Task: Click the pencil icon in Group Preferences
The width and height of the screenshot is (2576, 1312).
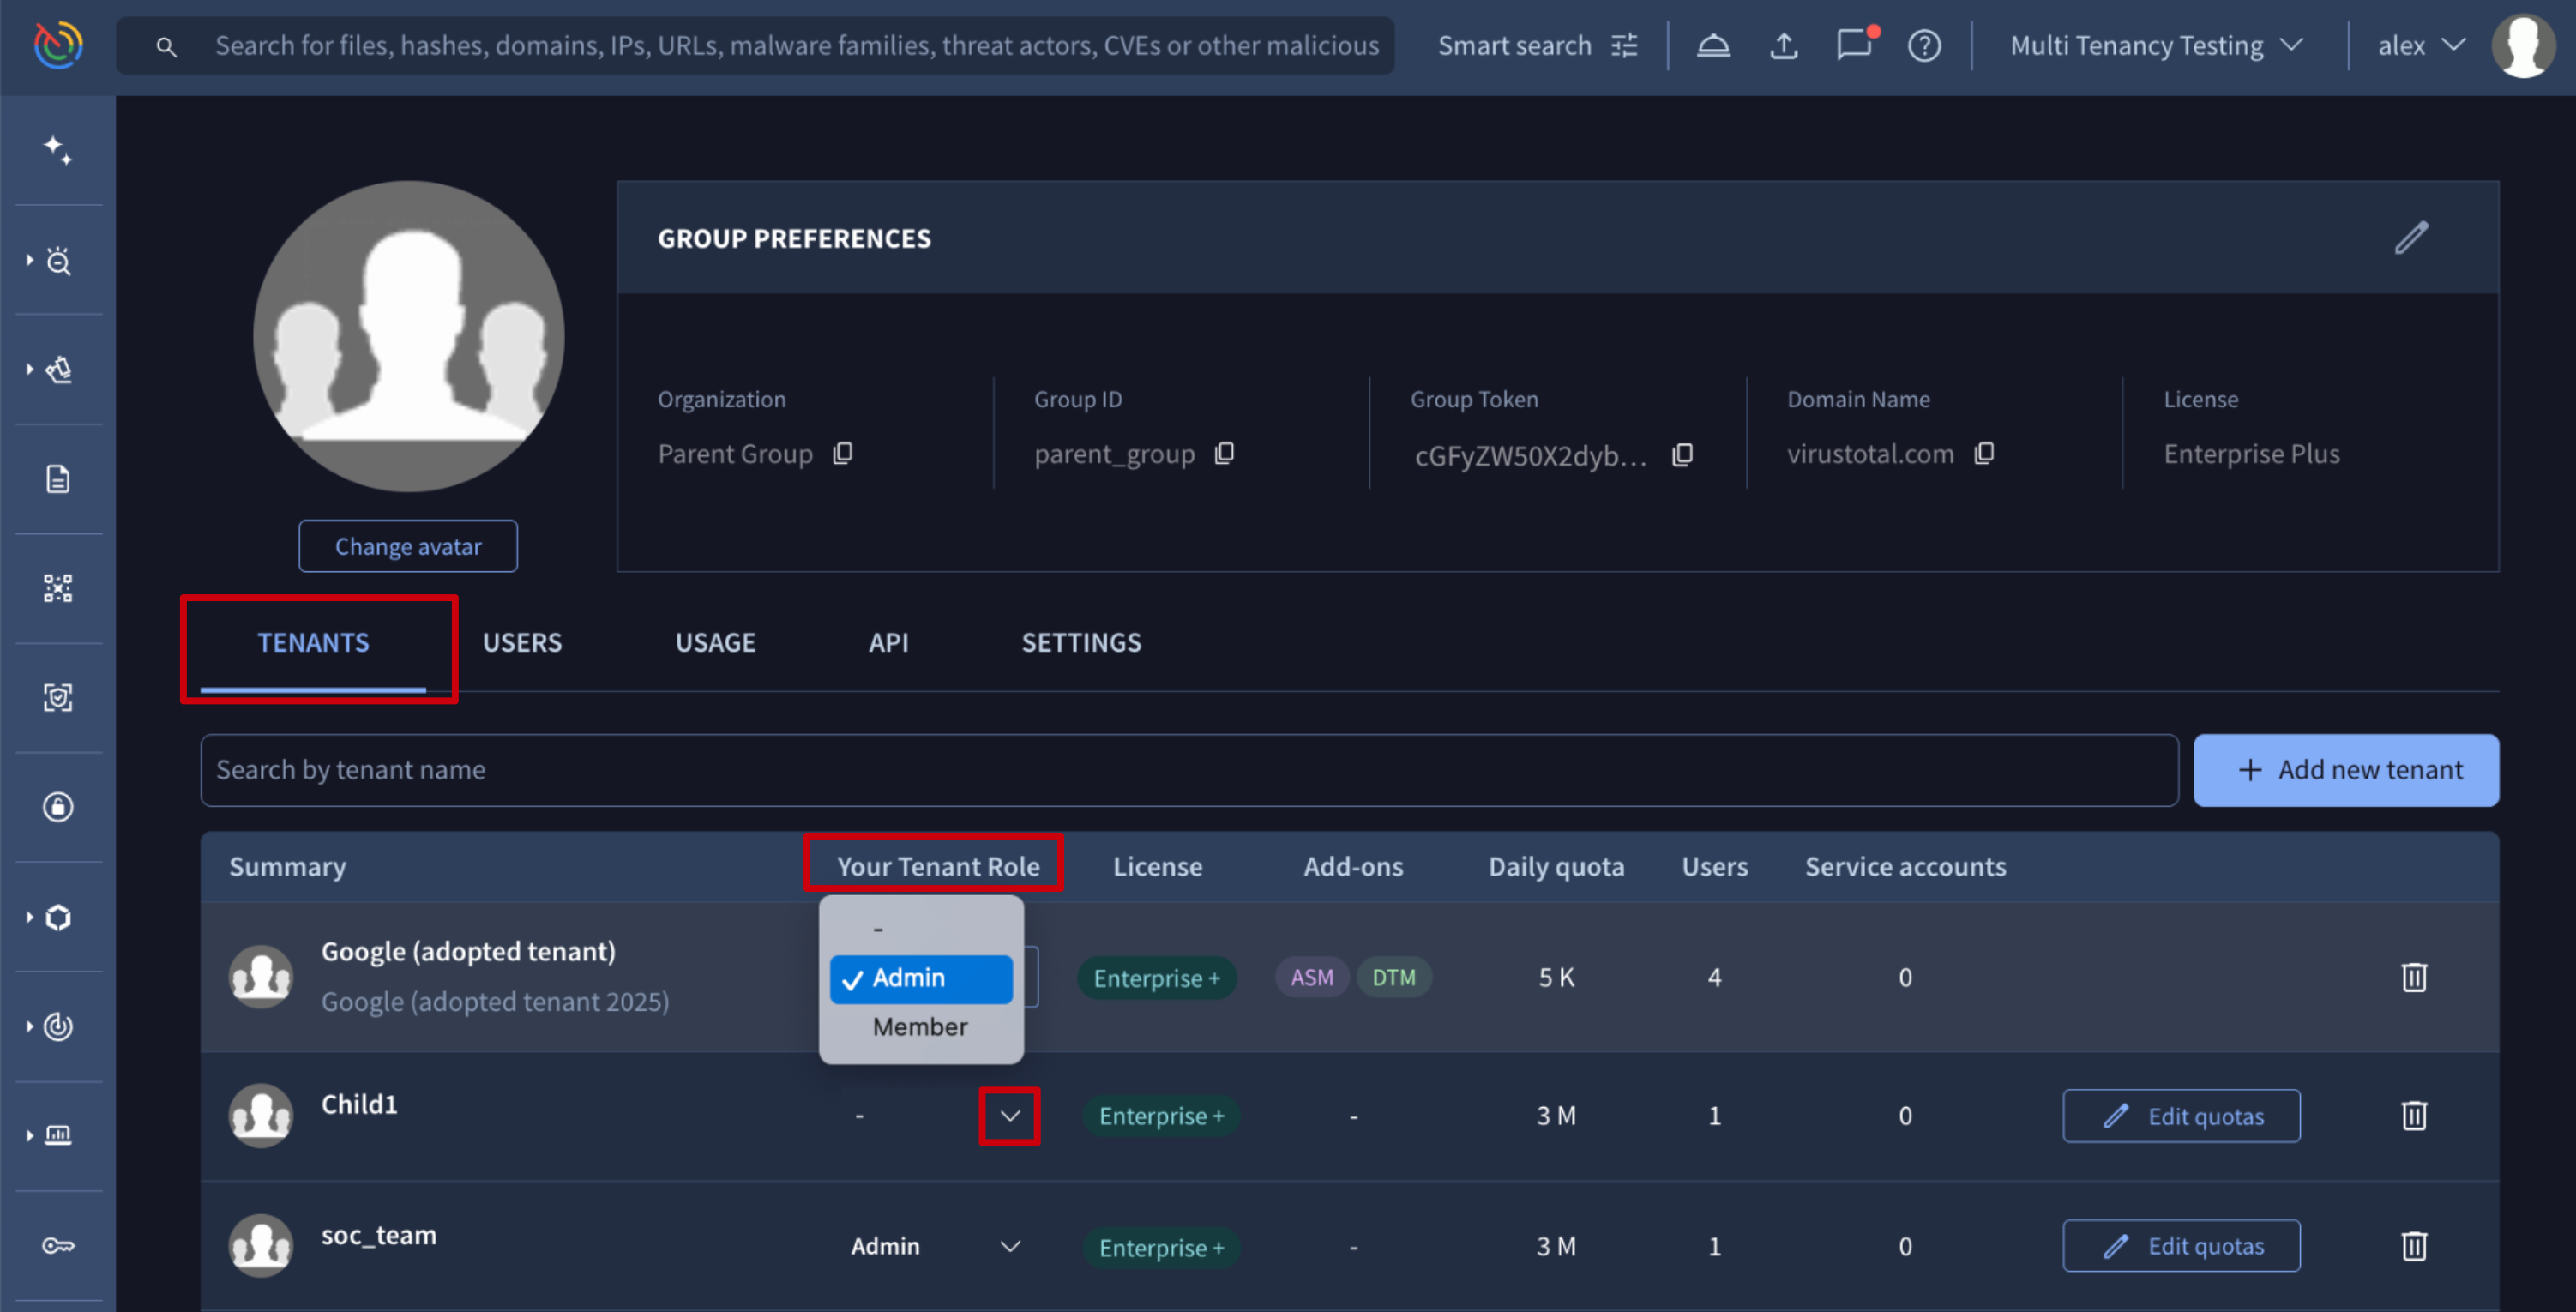Action: [x=2411, y=238]
